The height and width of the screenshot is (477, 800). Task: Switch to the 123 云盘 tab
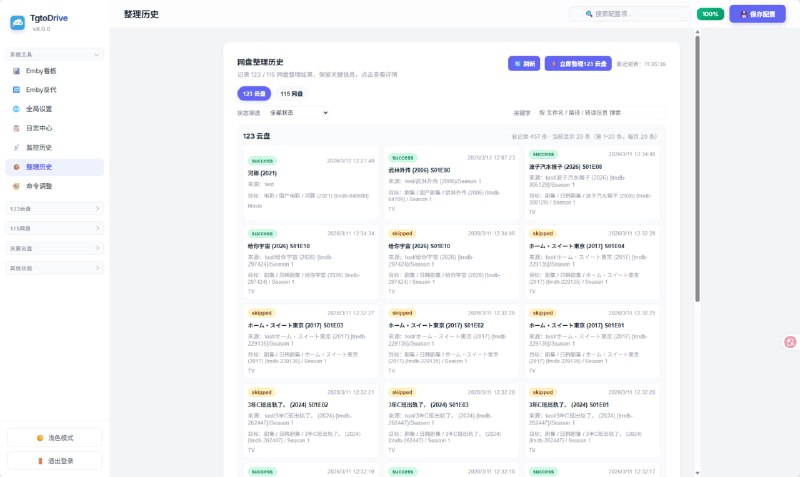[x=254, y=93]
